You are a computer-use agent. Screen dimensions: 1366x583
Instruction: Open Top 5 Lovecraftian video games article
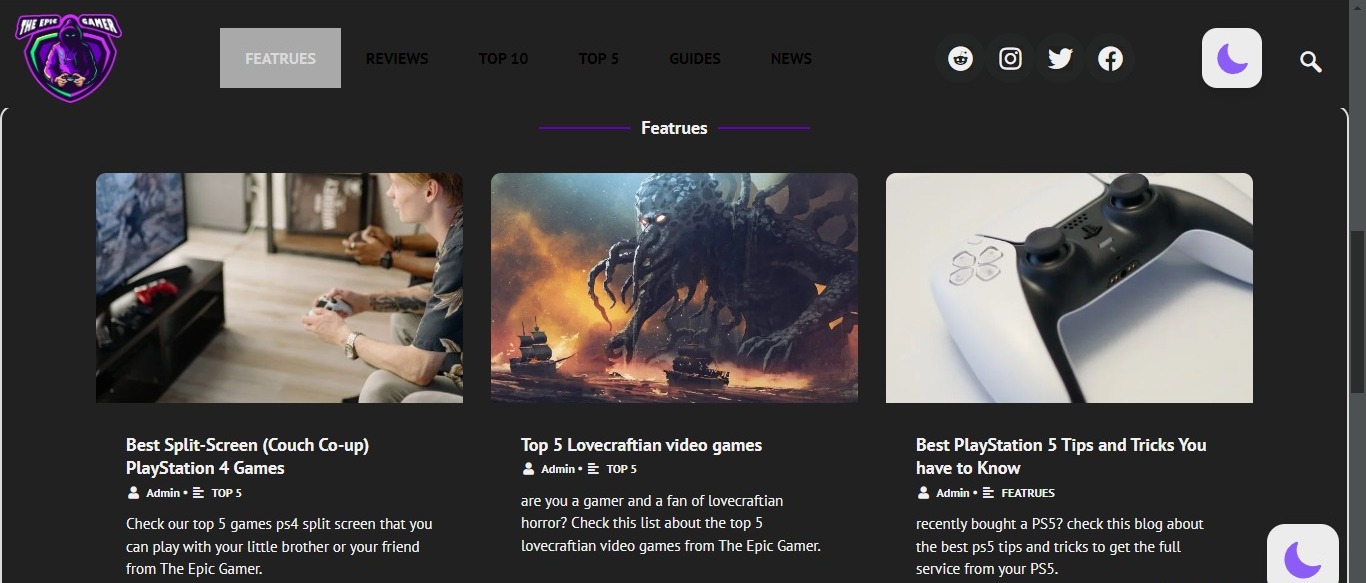641,445
